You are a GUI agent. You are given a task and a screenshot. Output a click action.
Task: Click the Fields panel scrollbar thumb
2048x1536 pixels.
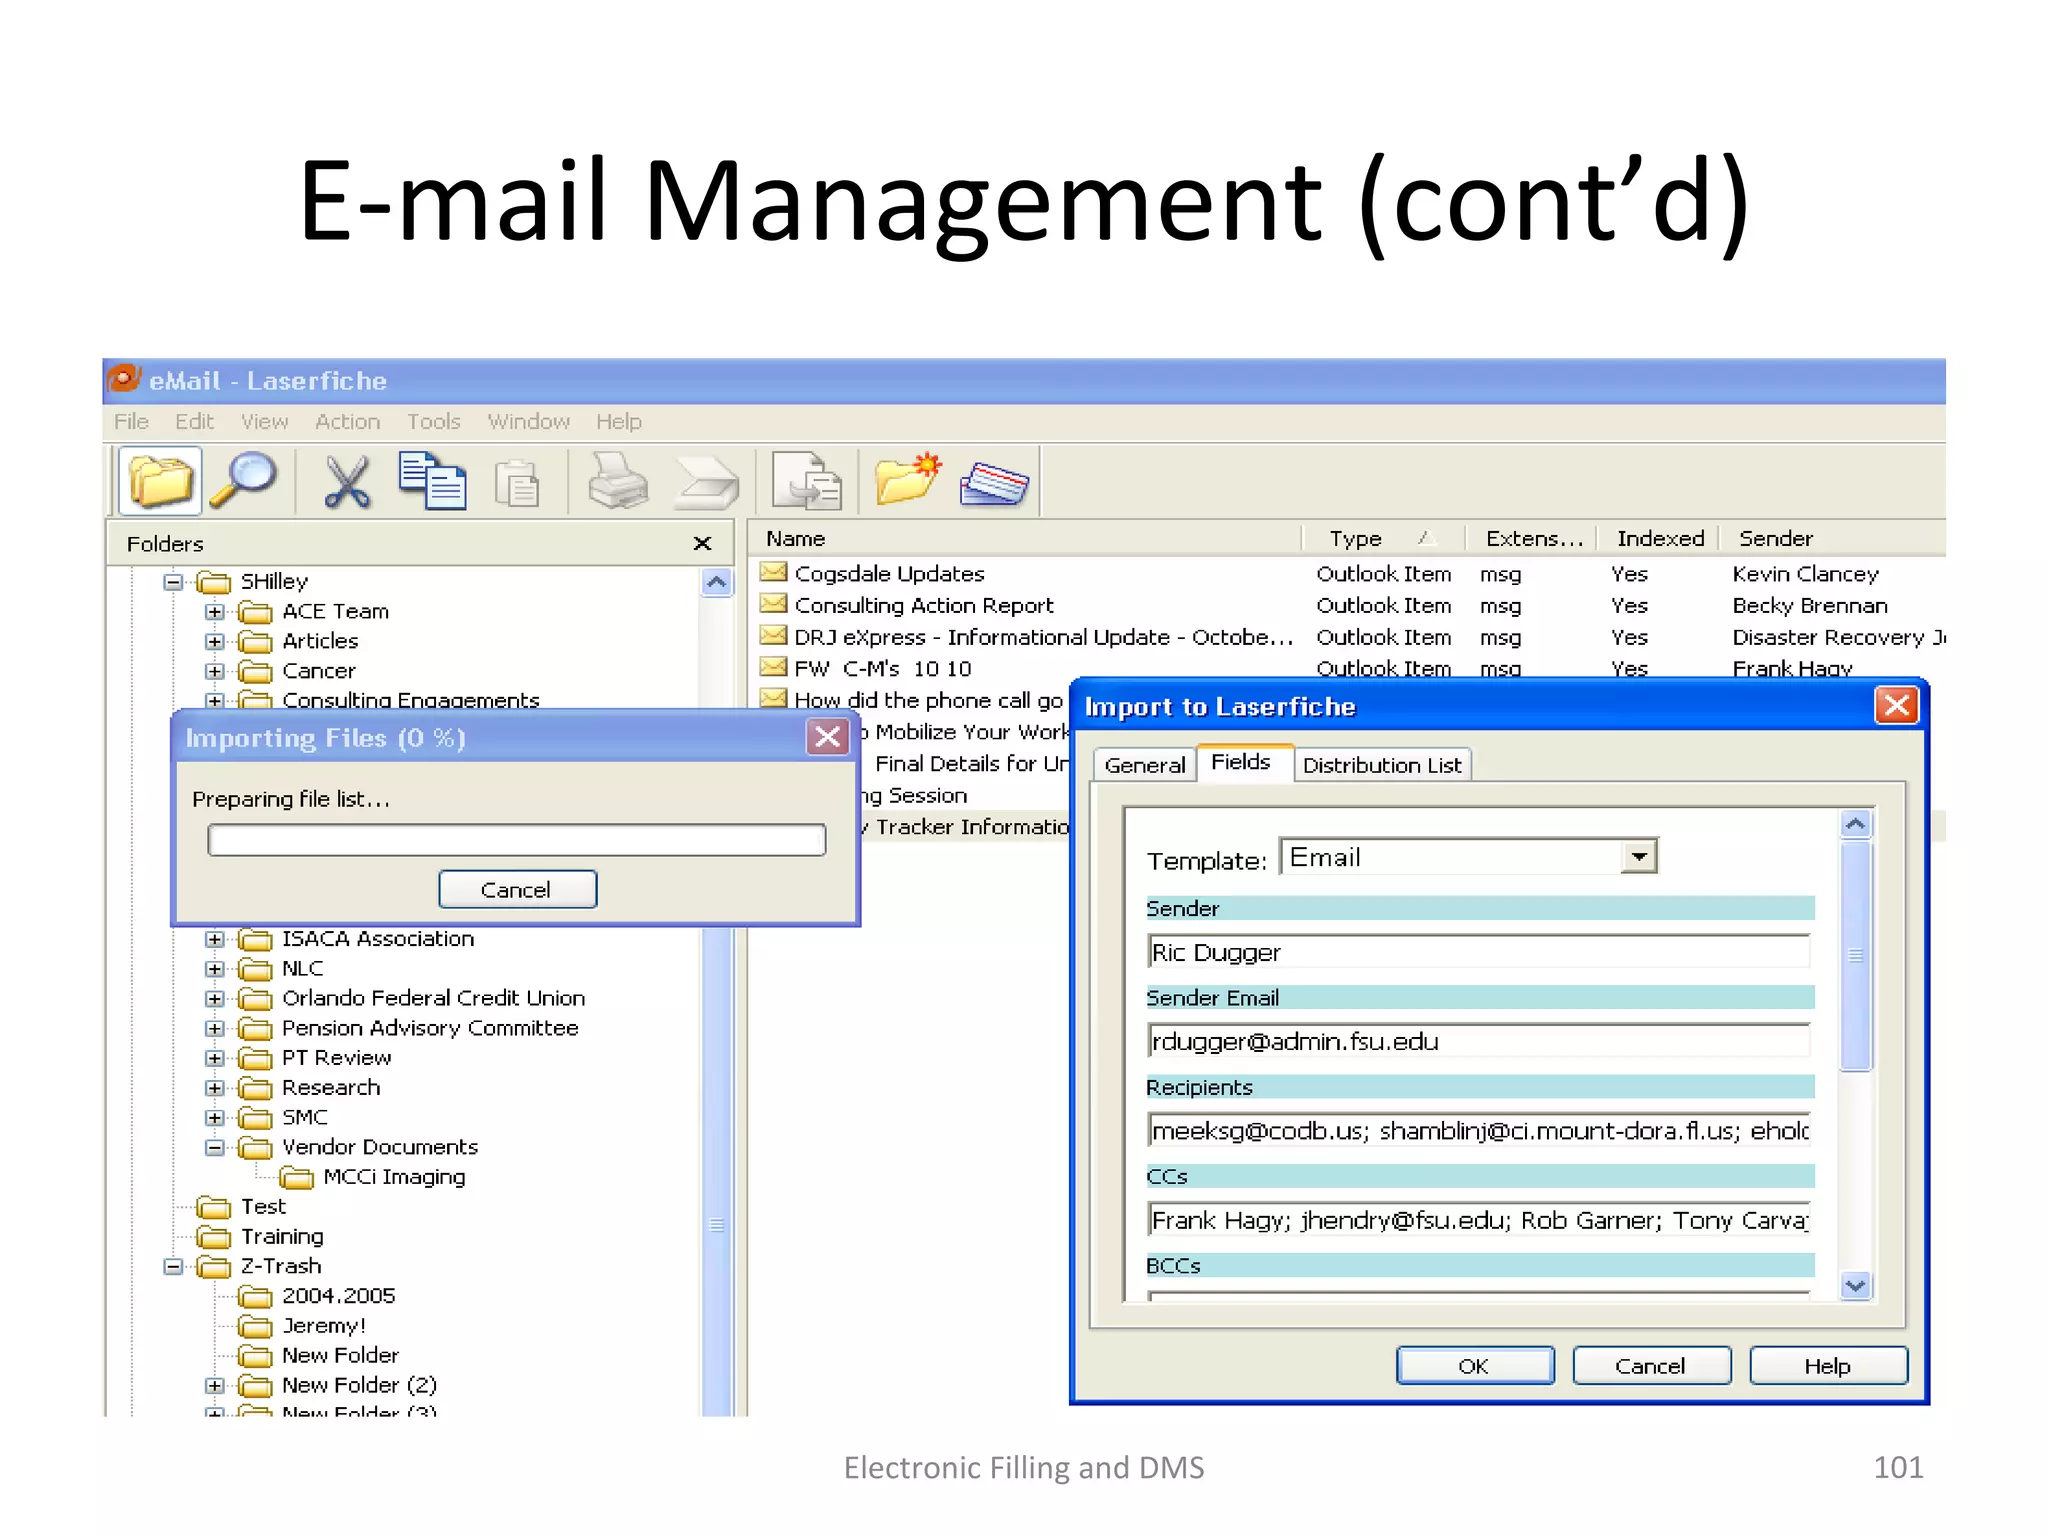[1856, 955]
